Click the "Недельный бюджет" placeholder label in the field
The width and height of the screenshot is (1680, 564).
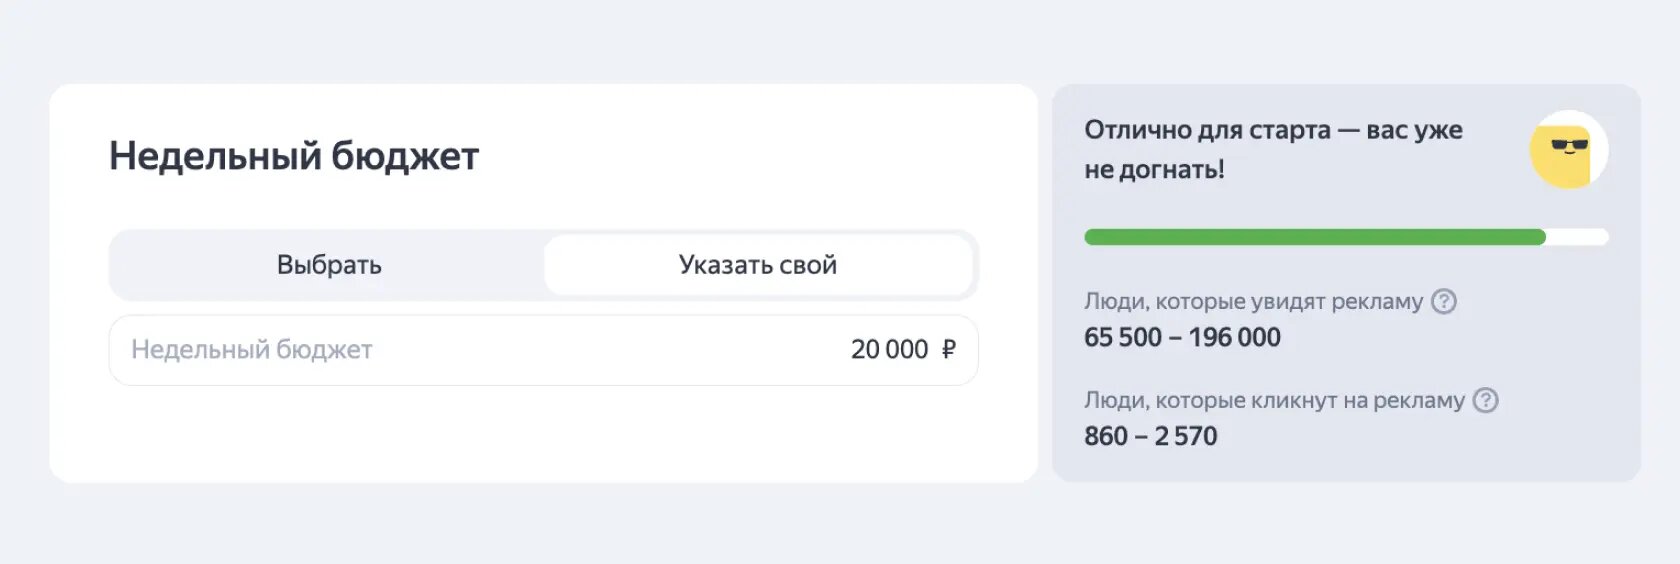(x=252, y=349)
